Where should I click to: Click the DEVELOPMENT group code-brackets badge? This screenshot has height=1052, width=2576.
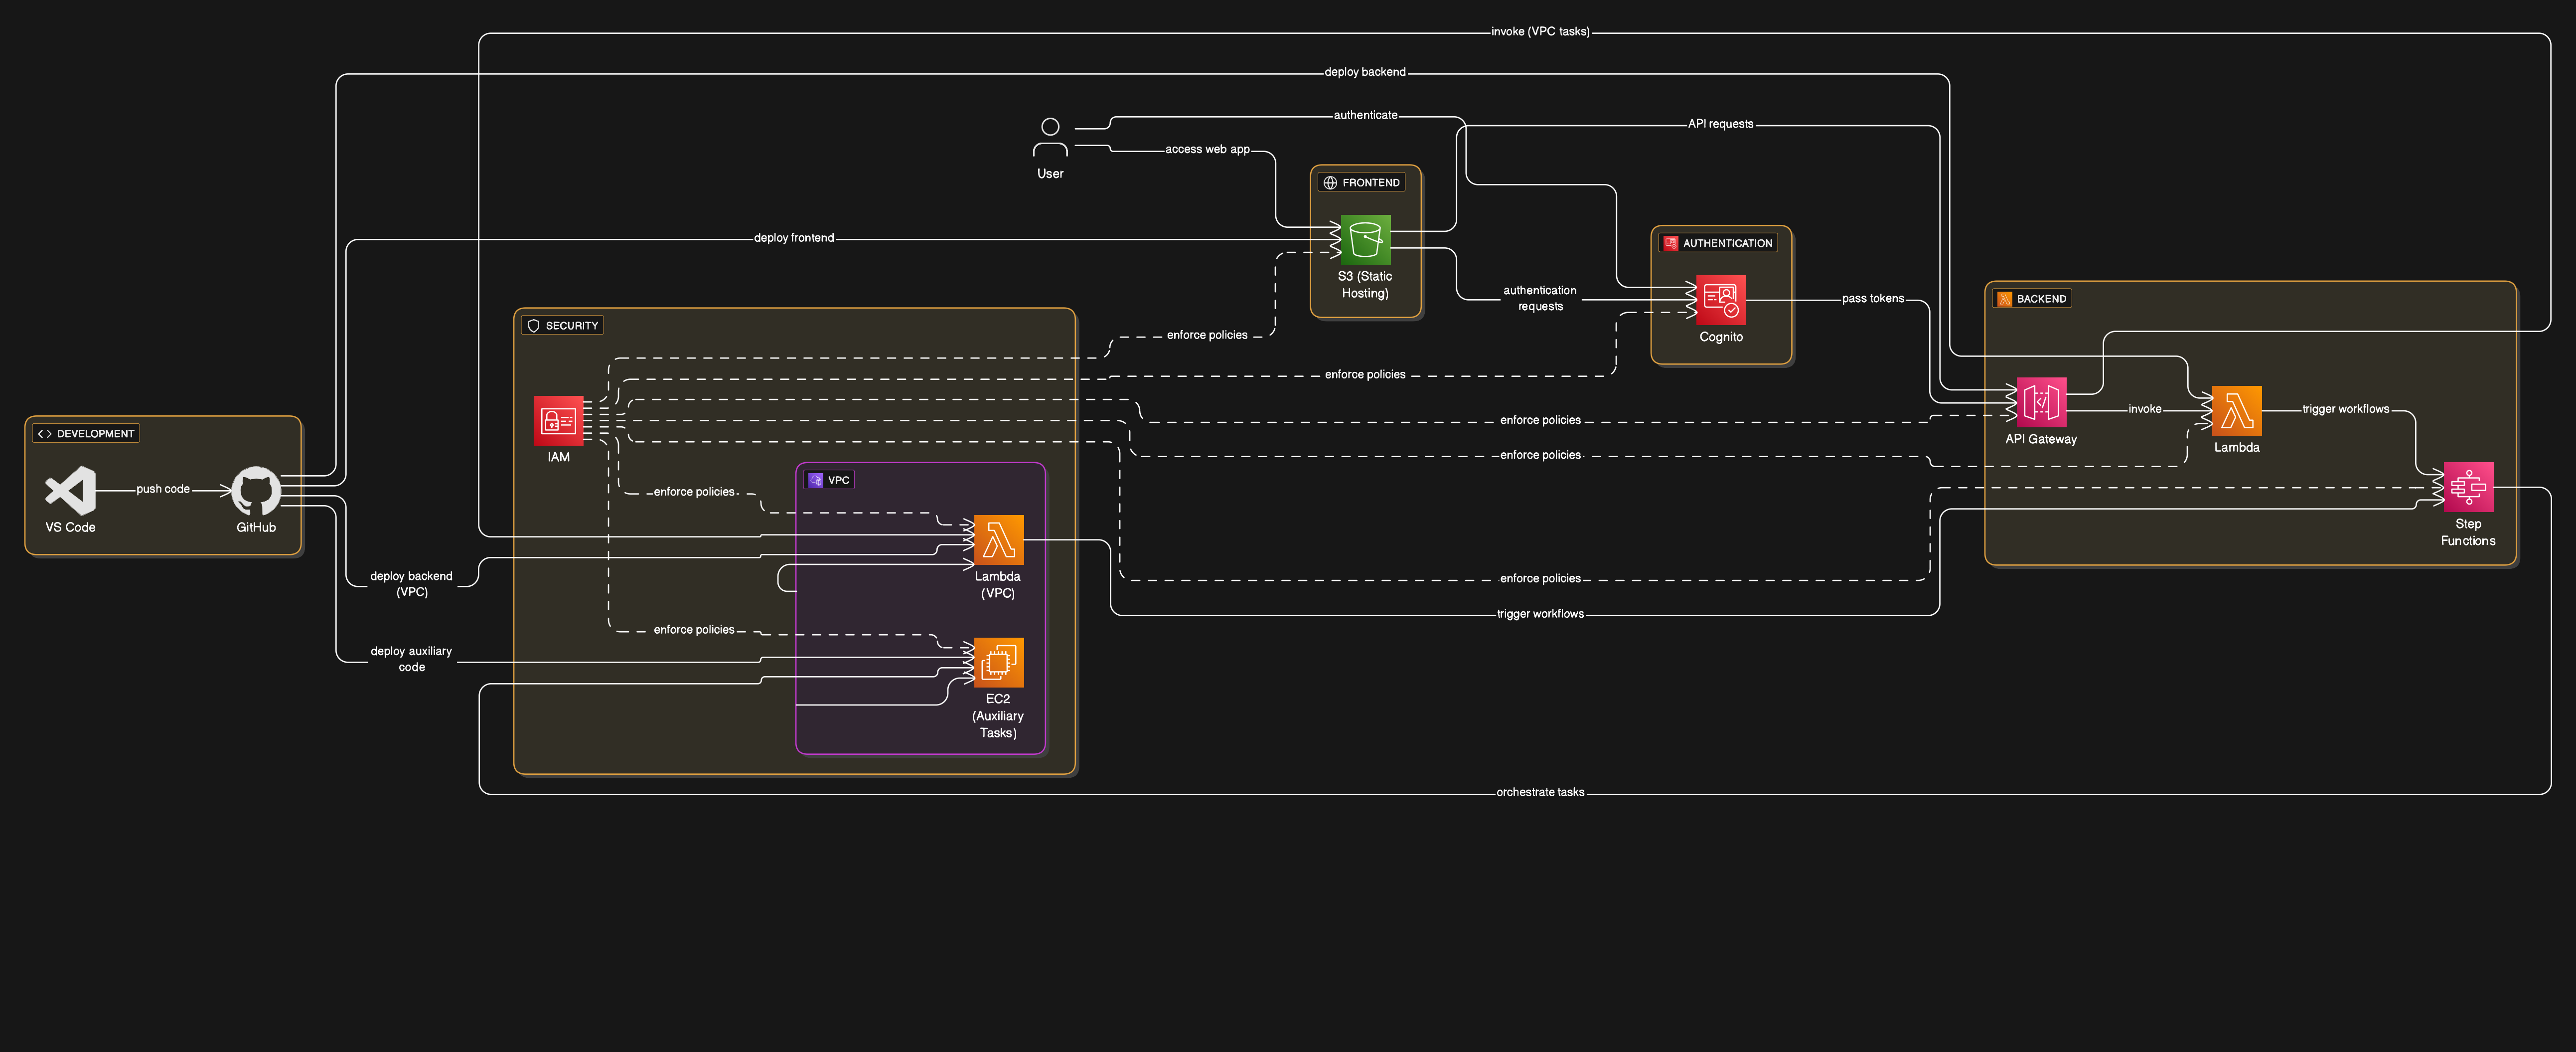86,433
